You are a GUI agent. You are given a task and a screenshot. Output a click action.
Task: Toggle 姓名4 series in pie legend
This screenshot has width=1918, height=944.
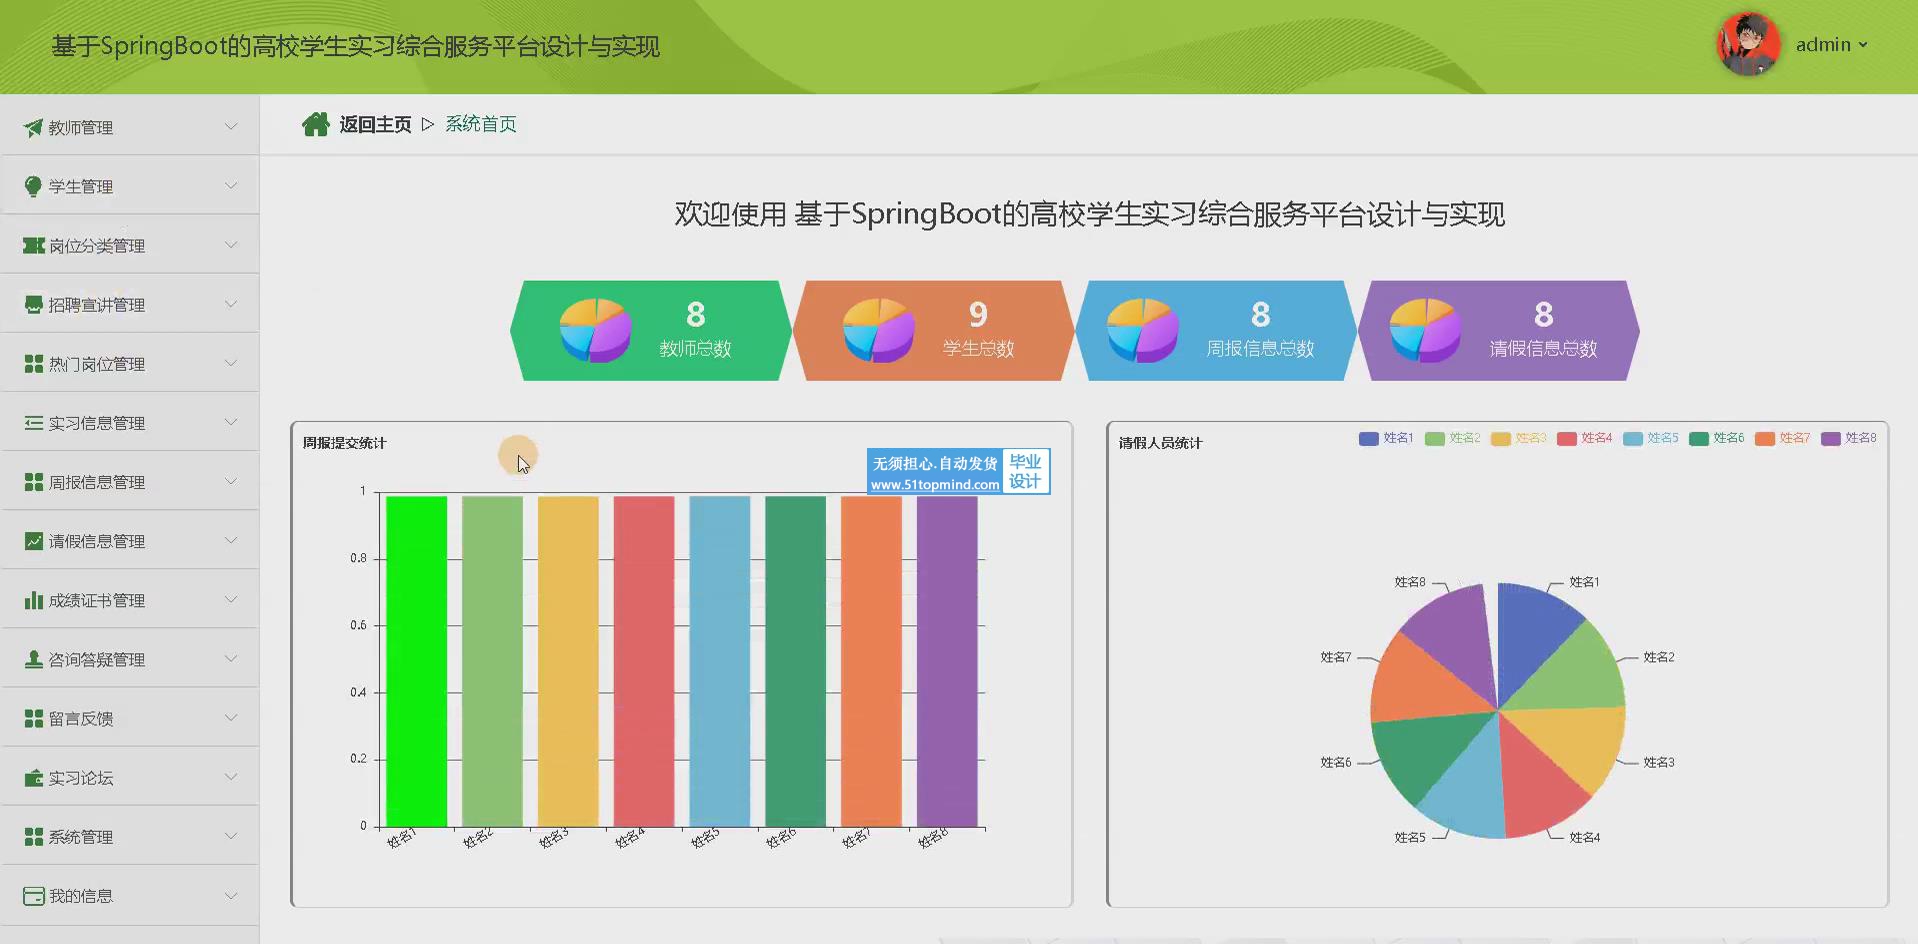[x=1584, y=438]
